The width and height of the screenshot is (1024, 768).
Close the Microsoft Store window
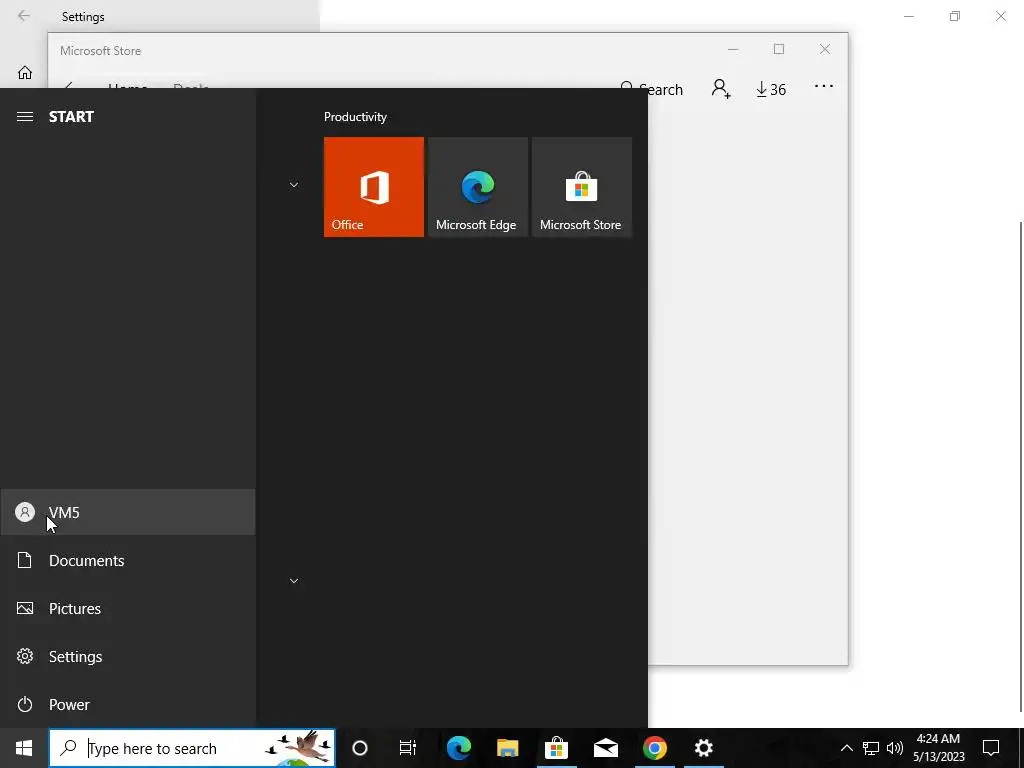pyautogui.click(x=825, y=50)
